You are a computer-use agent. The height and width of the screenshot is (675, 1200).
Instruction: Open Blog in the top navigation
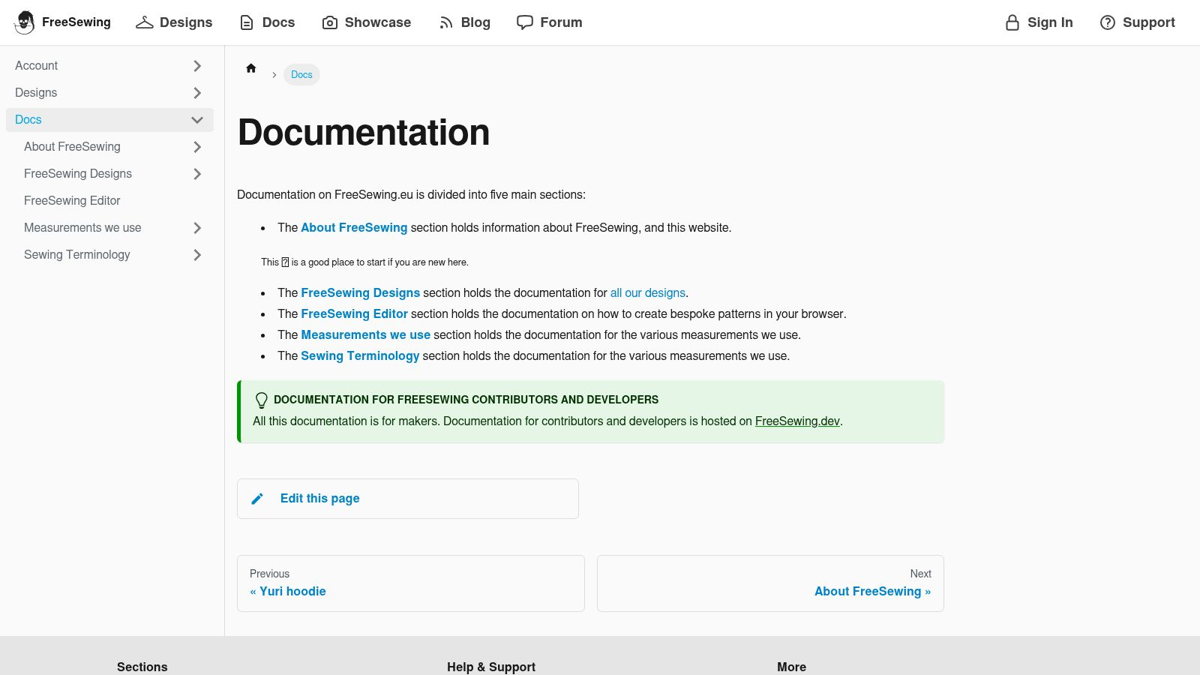click(476, 22)
